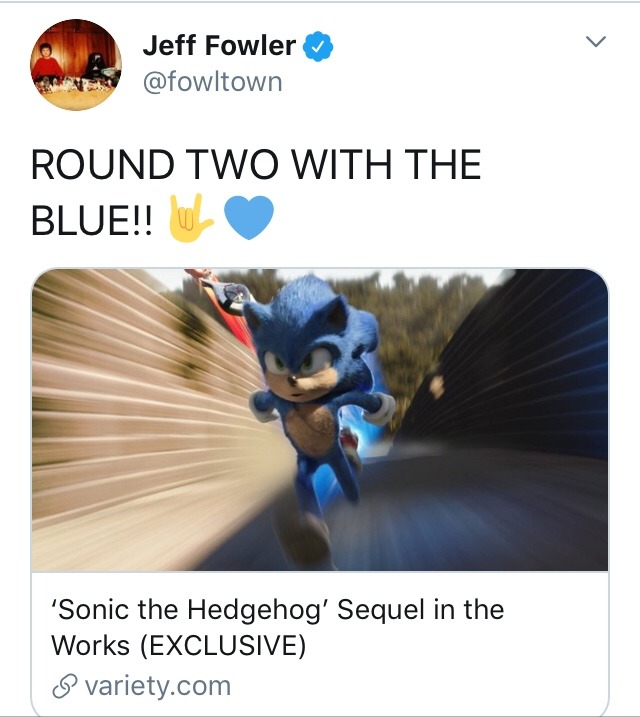Viewport: 640px width, 717px height.
Task: Open the Sonic running preview image
Action: tap(320, 420)
